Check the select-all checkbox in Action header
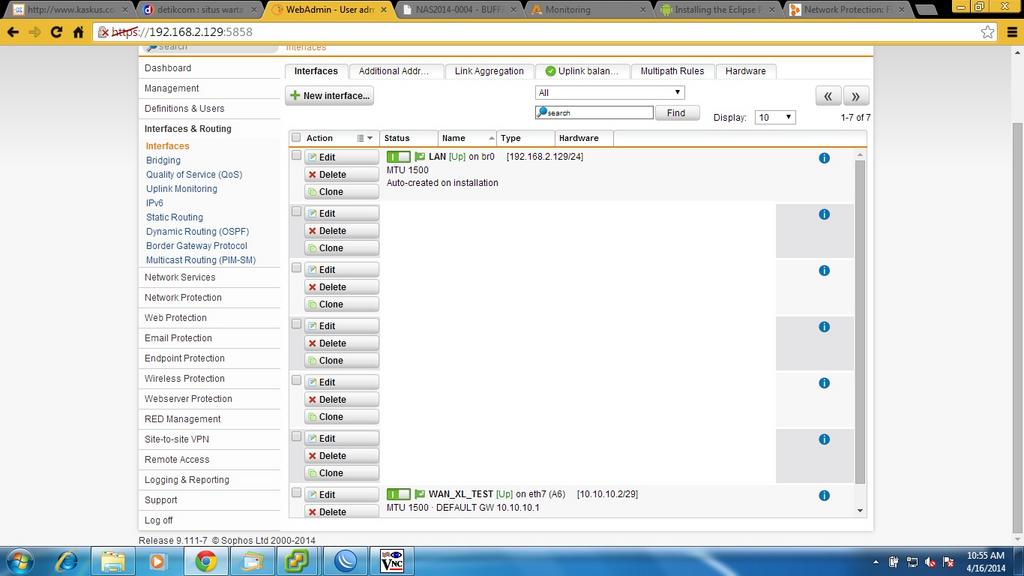1024x576 pixels. pos(296,138)
